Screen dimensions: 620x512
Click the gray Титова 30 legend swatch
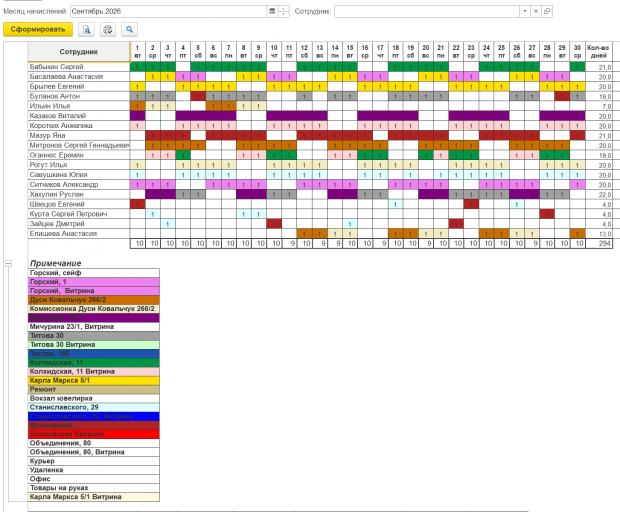pyautogui.click(x=94, y=336)
